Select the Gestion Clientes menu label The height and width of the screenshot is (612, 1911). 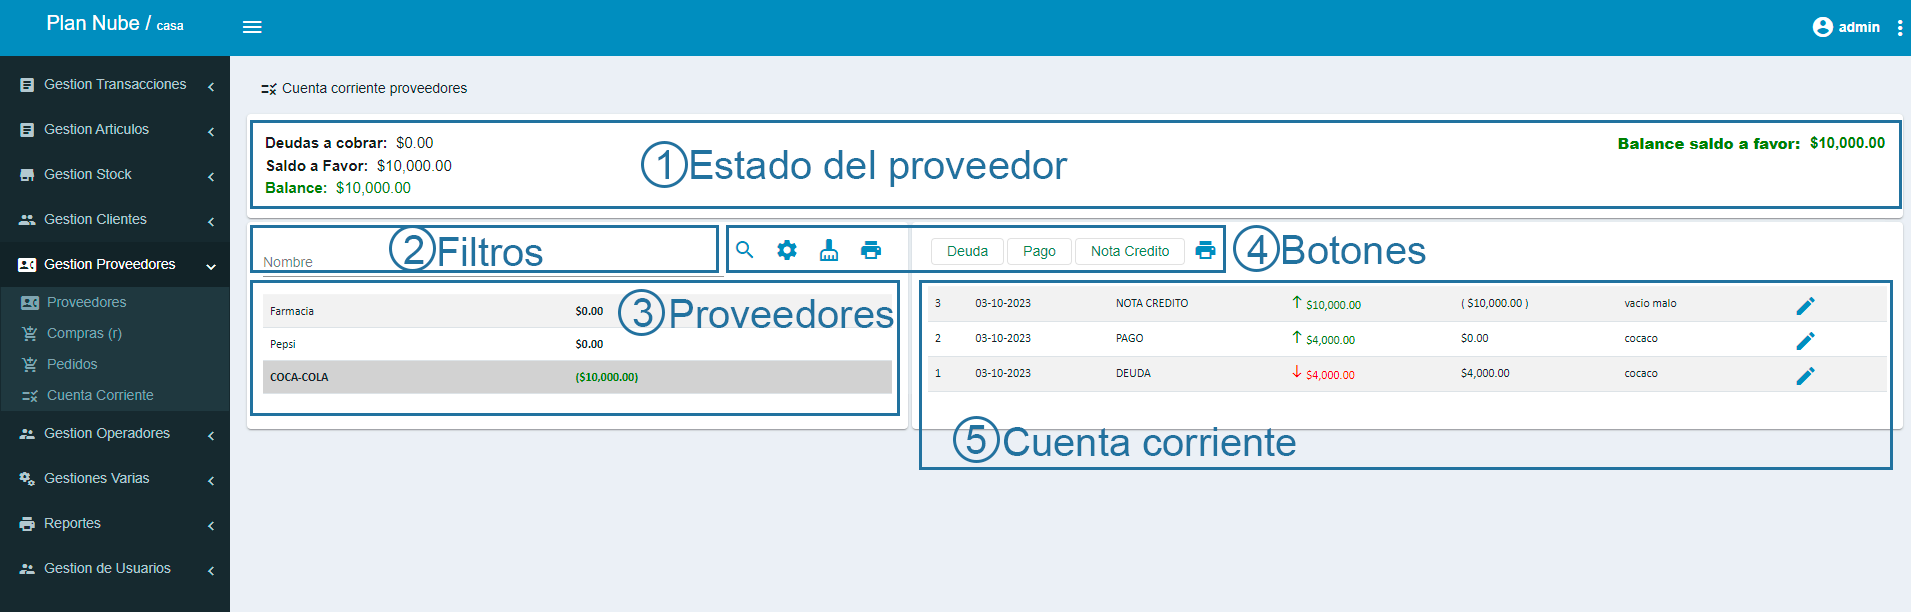95,219
